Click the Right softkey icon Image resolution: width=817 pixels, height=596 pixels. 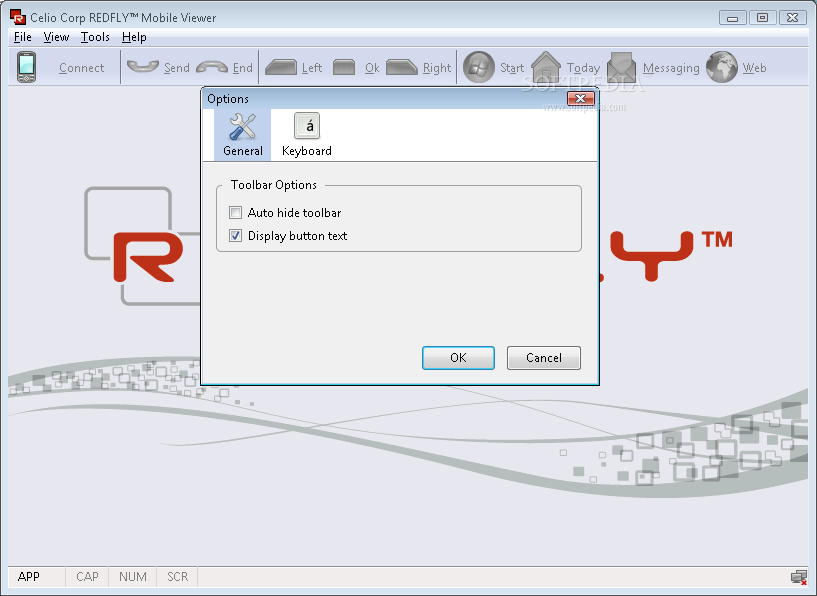(x=402, y=67)
